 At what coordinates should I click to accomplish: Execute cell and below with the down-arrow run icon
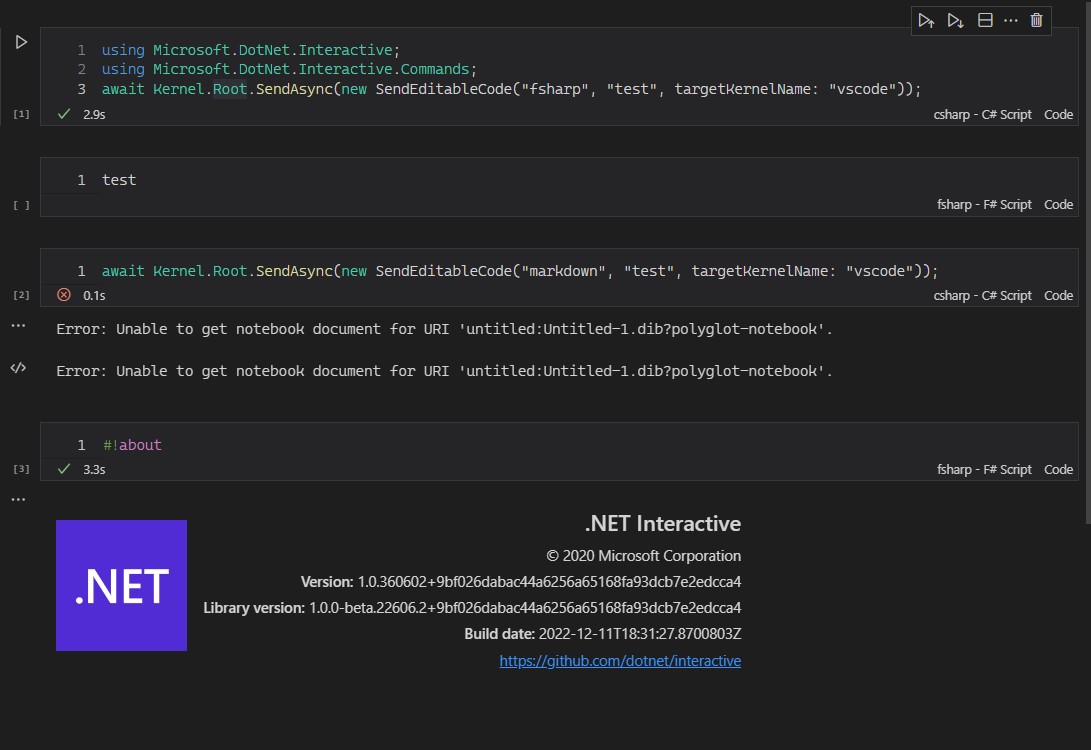tap(953, 20)
